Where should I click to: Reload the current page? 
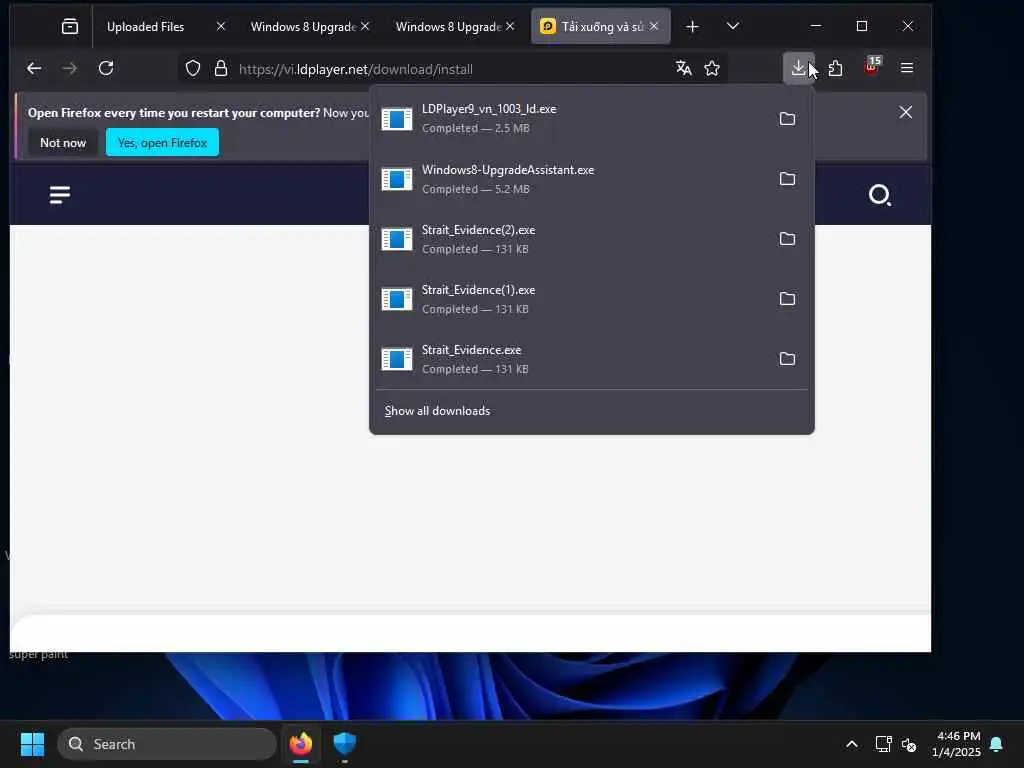(106, 69)
